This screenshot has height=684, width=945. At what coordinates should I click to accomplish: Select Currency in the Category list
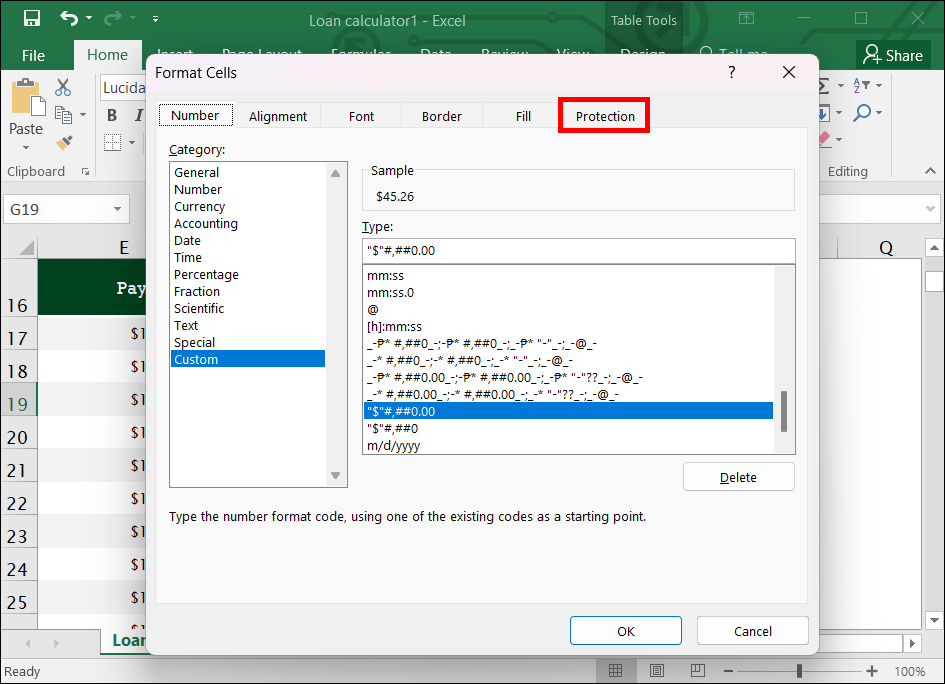pyautogui.click(x=200, y=207)
